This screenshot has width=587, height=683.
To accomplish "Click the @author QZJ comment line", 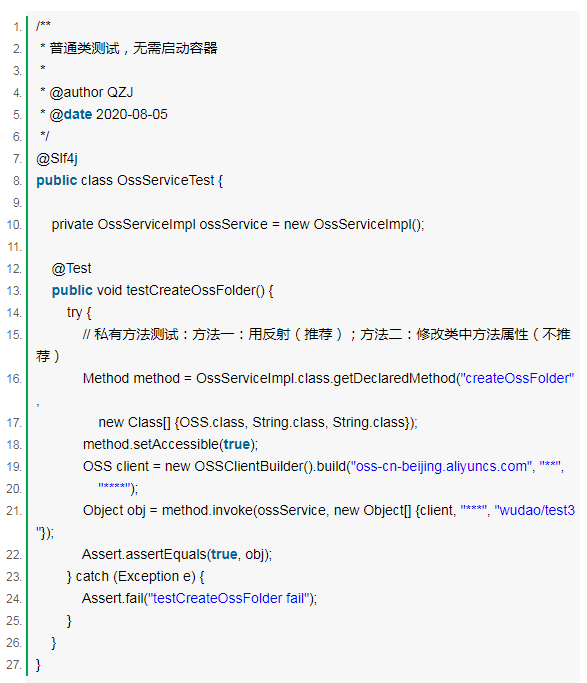I will pos(87,92).
